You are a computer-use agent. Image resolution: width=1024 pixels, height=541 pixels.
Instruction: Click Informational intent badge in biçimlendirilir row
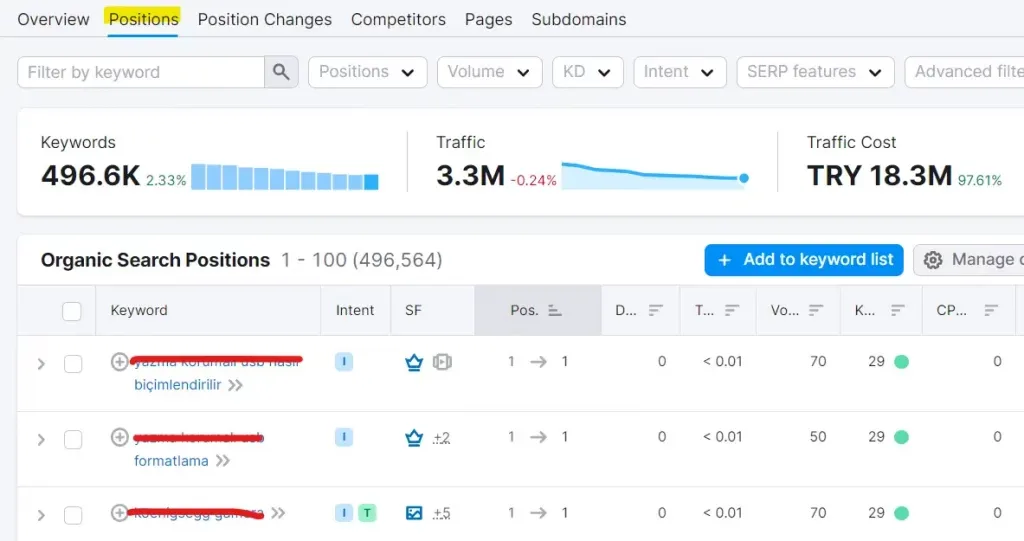pos(344,362)
